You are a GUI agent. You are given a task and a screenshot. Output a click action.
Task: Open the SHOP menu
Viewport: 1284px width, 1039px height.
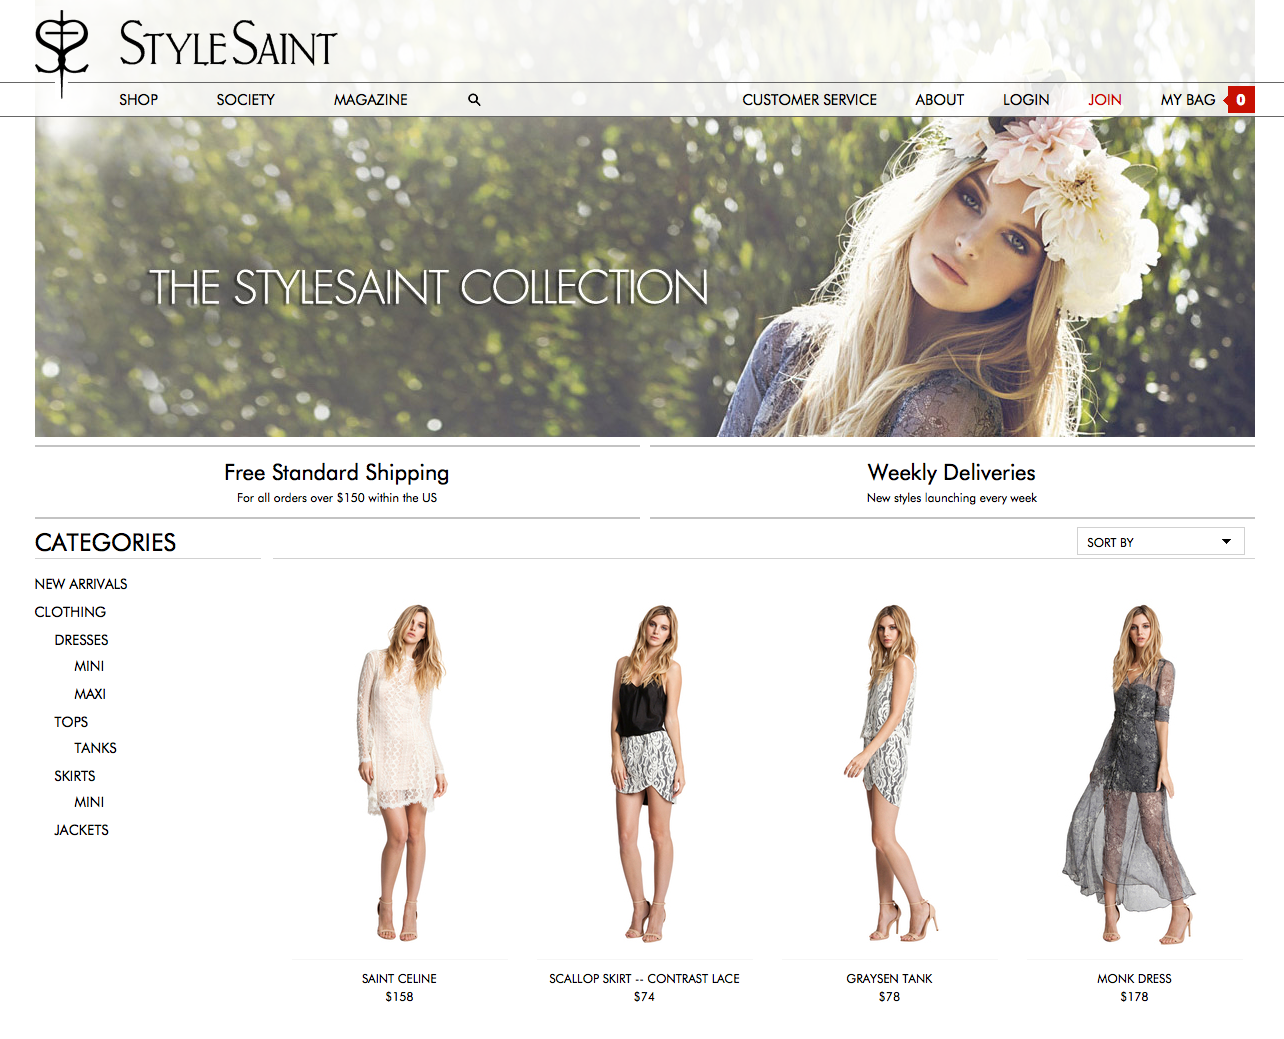click(138, 99)
